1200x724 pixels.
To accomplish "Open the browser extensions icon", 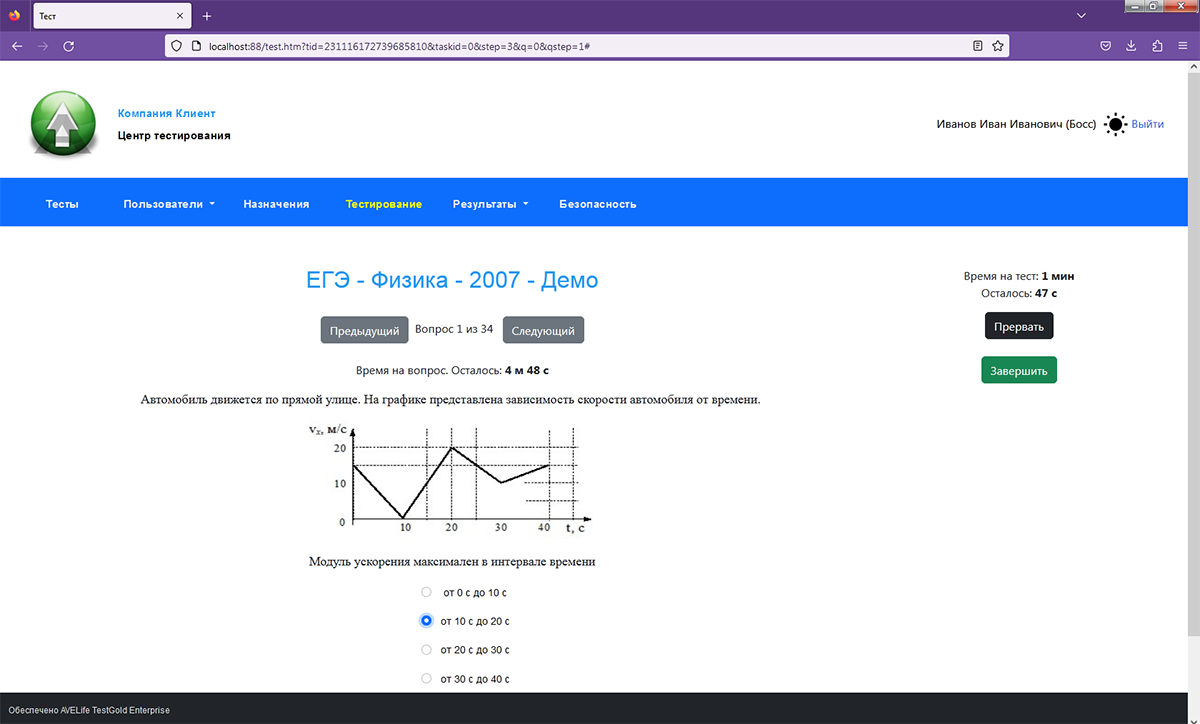I will [1157, 46].
